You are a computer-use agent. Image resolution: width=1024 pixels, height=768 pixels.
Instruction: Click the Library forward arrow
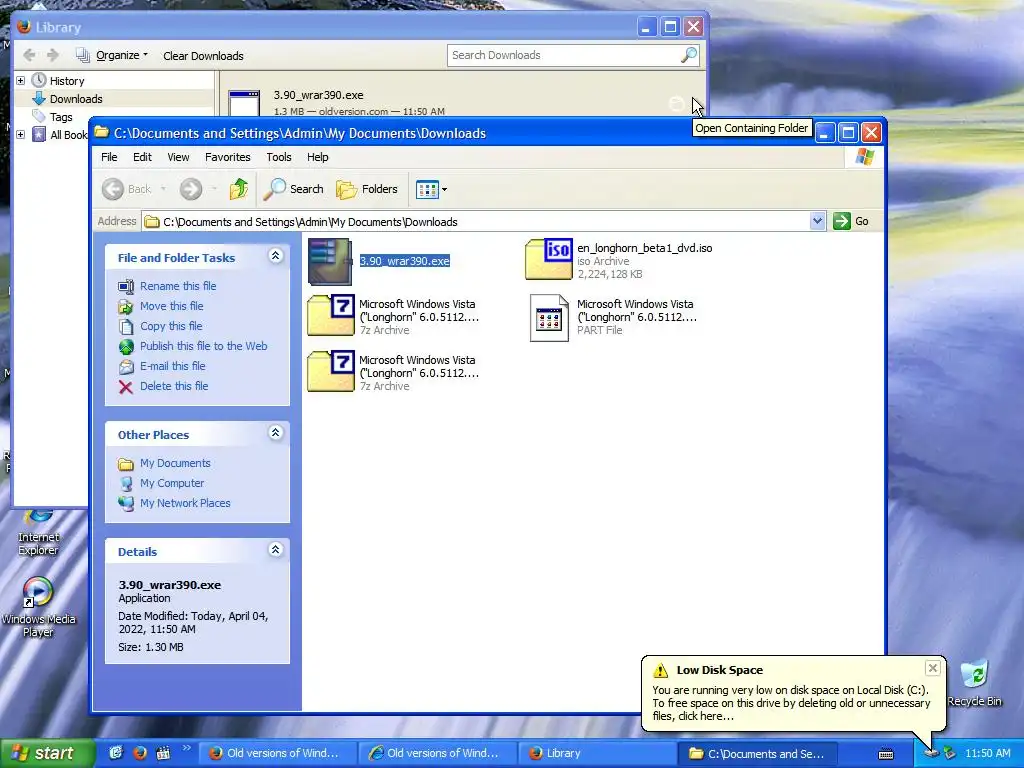(53, 56)
